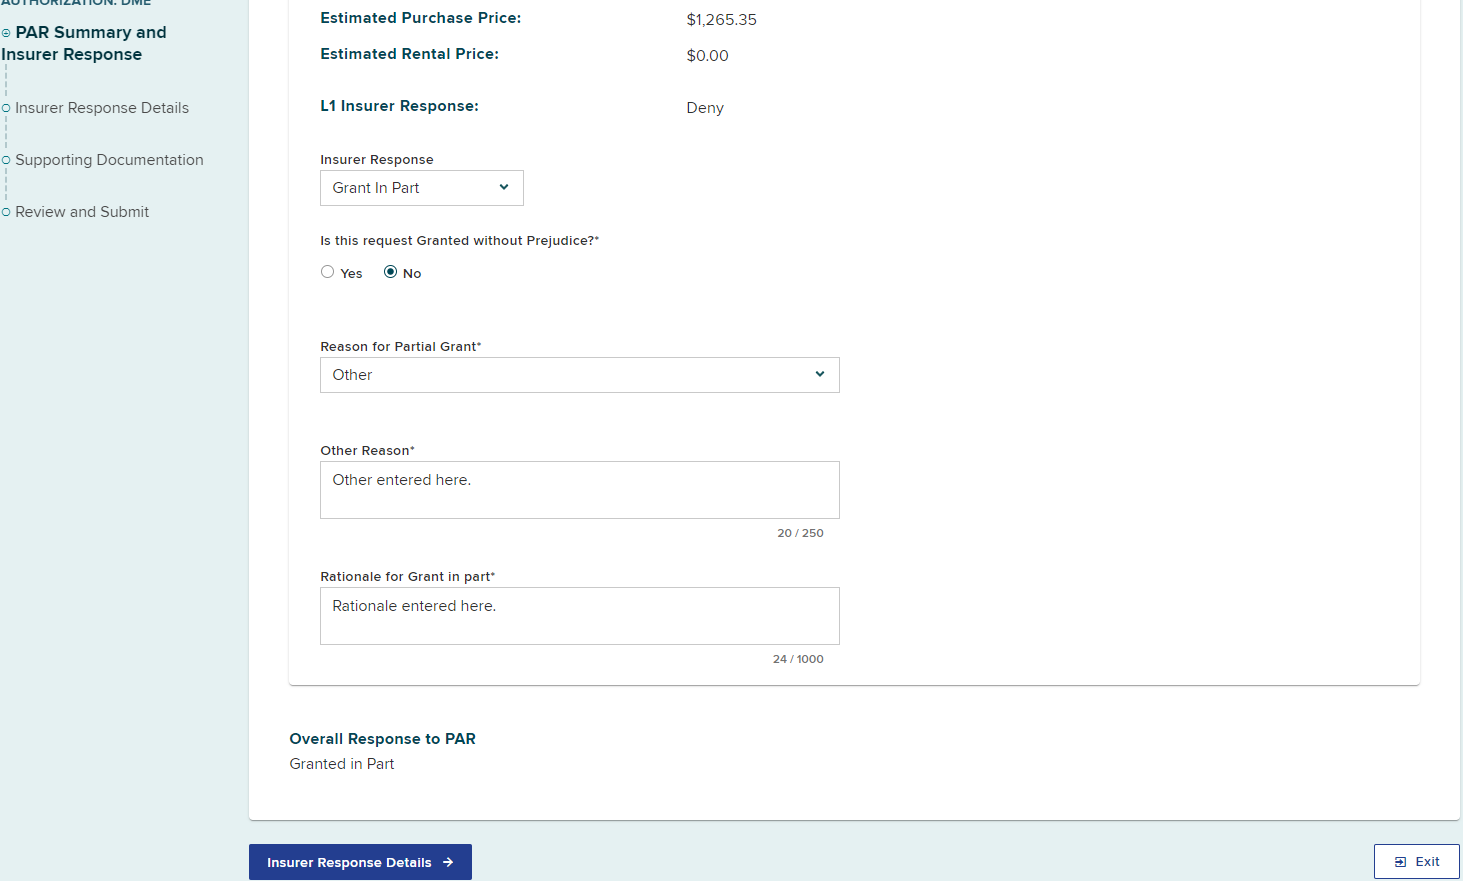Go to Review and Submit step
Viewport: 1463px width, 881px height.
(x=82, y=212)
